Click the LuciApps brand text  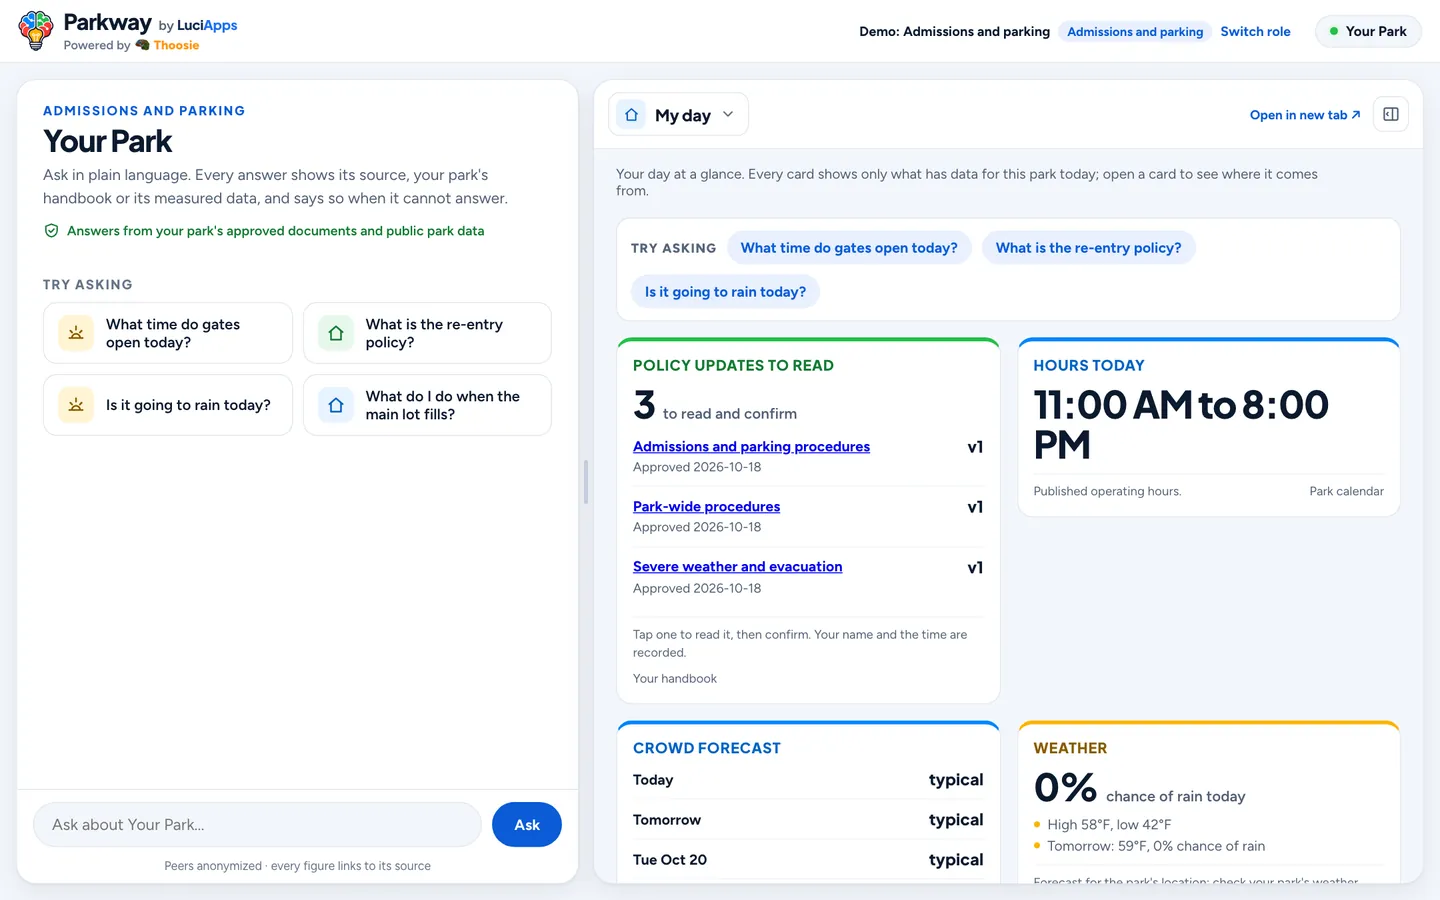pos(207,25)
